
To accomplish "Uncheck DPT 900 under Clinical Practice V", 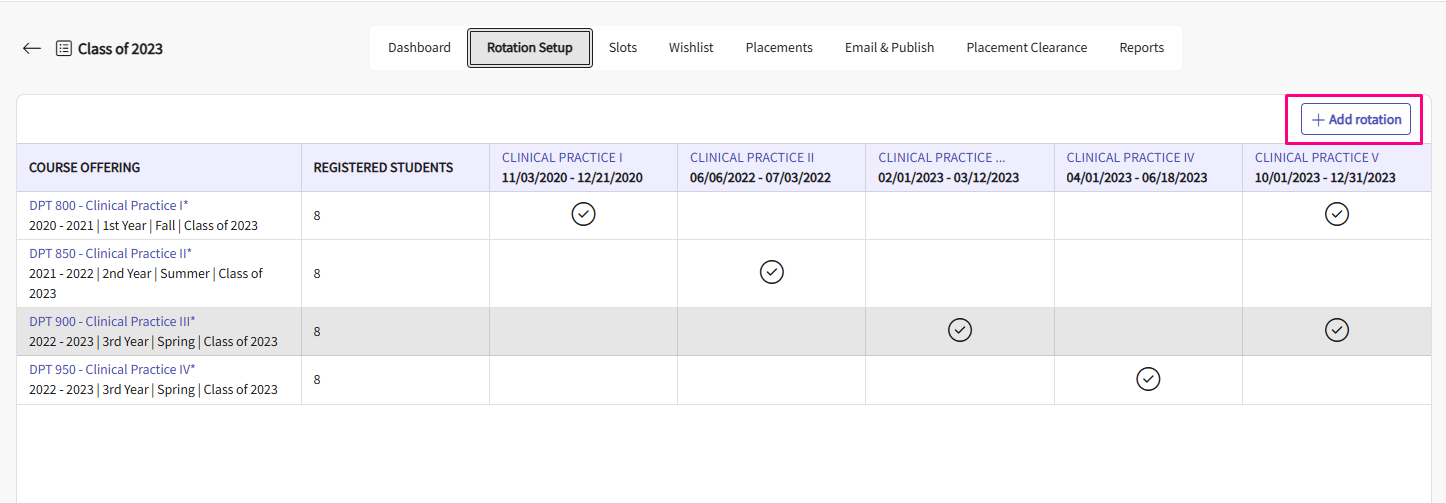I will (x=1336, y=330).
